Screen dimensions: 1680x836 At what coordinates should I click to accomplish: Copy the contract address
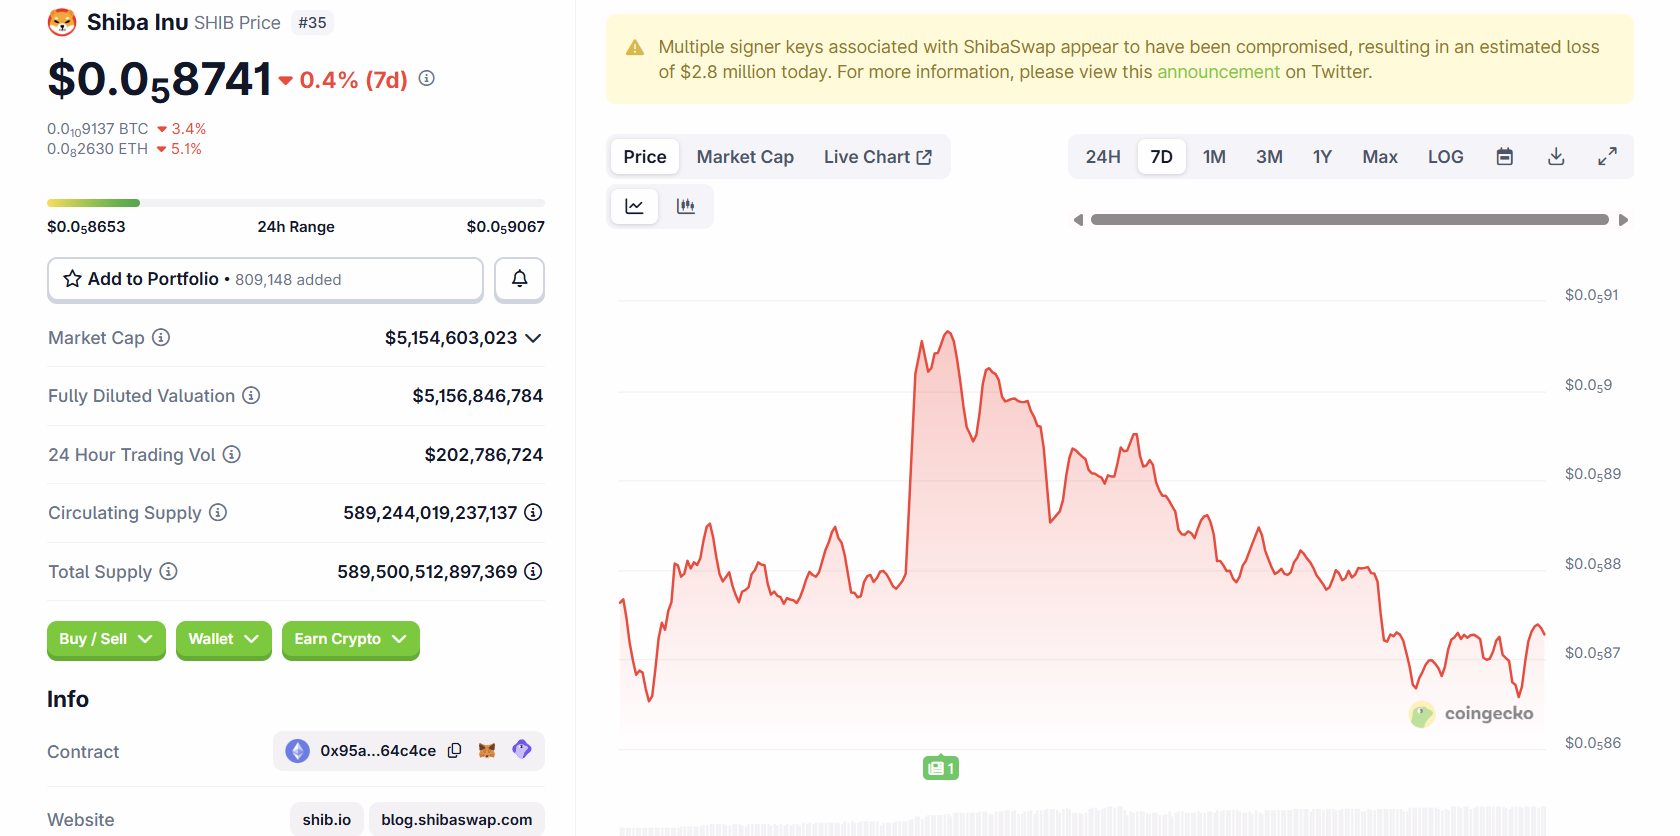(455, 751)
